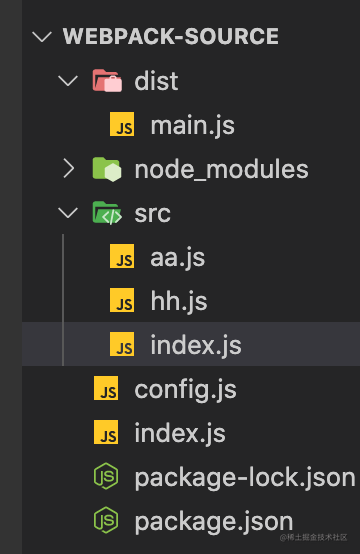Open the package.json file label
The image size is (360, 554).
tap(214, 521)
